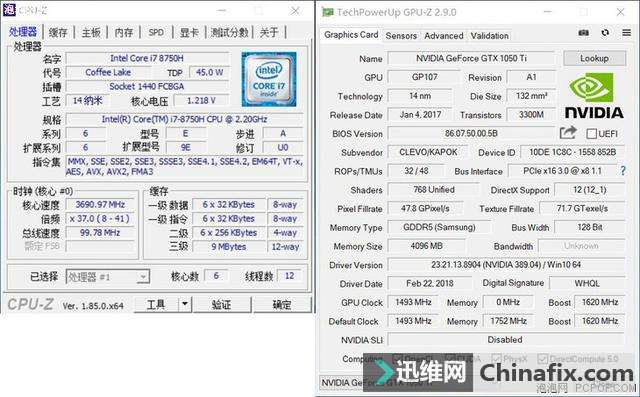Image resolution: width=640 pixels, height=397 pixels.
Task: Click the GPU-Z refresh icon
Action: pyautogui.click(x=605, y=33)
